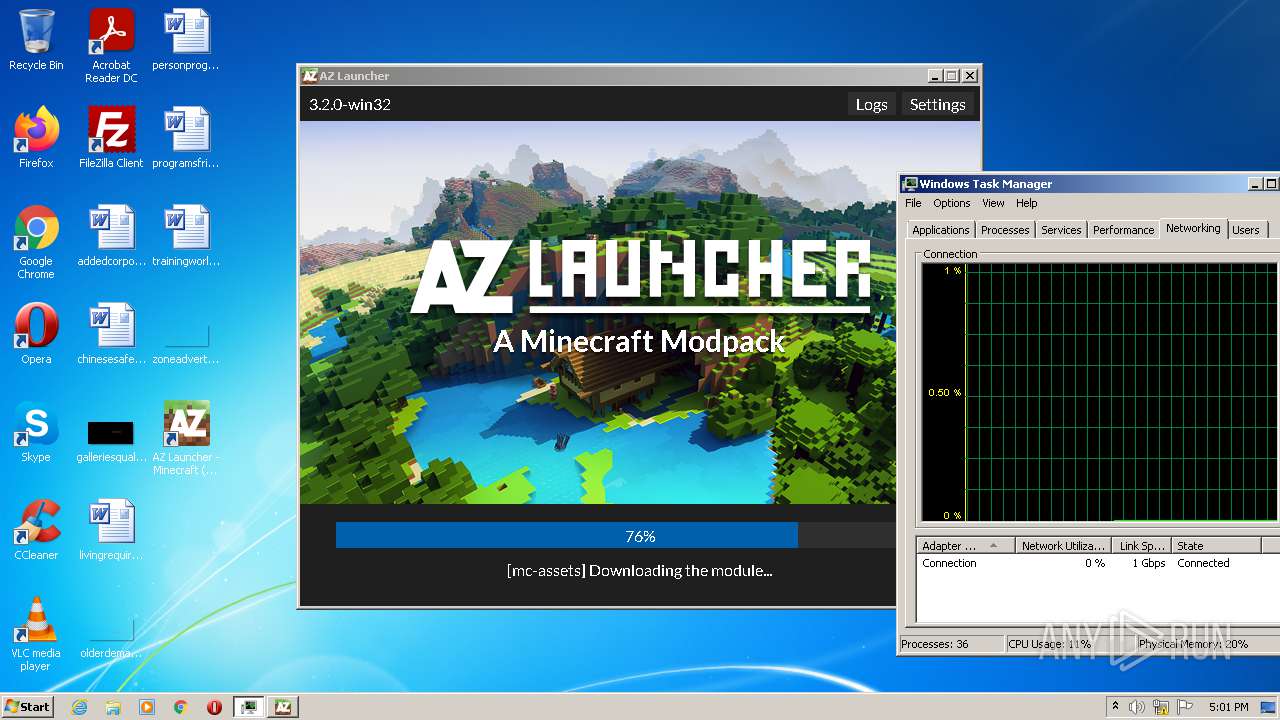Open Settings in AZ Launcher
Viewport: 1280px width, 720px height.
(x=937, y=104)
